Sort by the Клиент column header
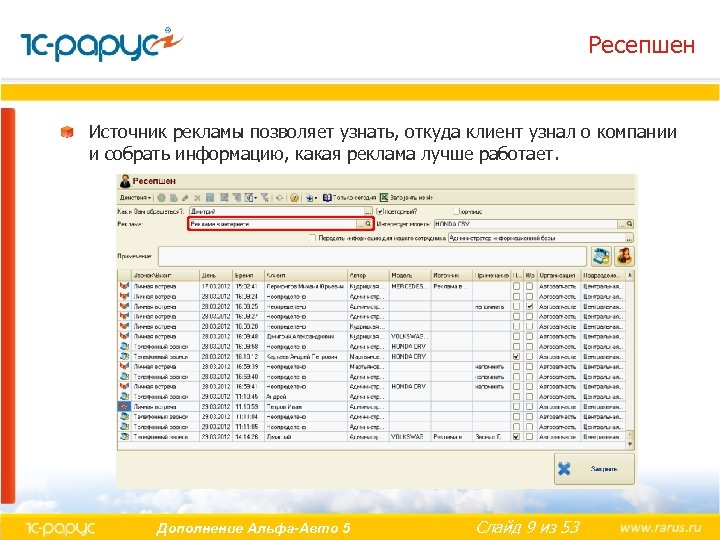This screenshot has width=720, height=540. pyautogui.click(x=306, y=275)
